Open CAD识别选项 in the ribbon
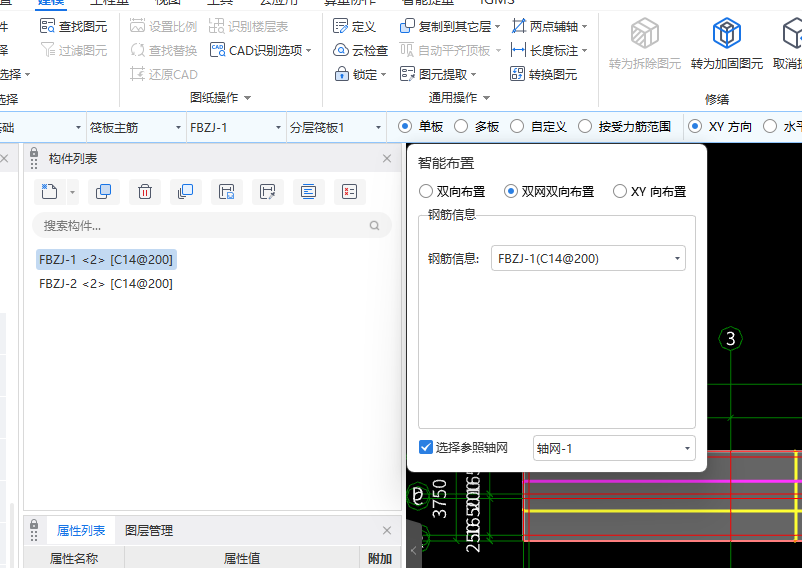 [x=261, y=50]
